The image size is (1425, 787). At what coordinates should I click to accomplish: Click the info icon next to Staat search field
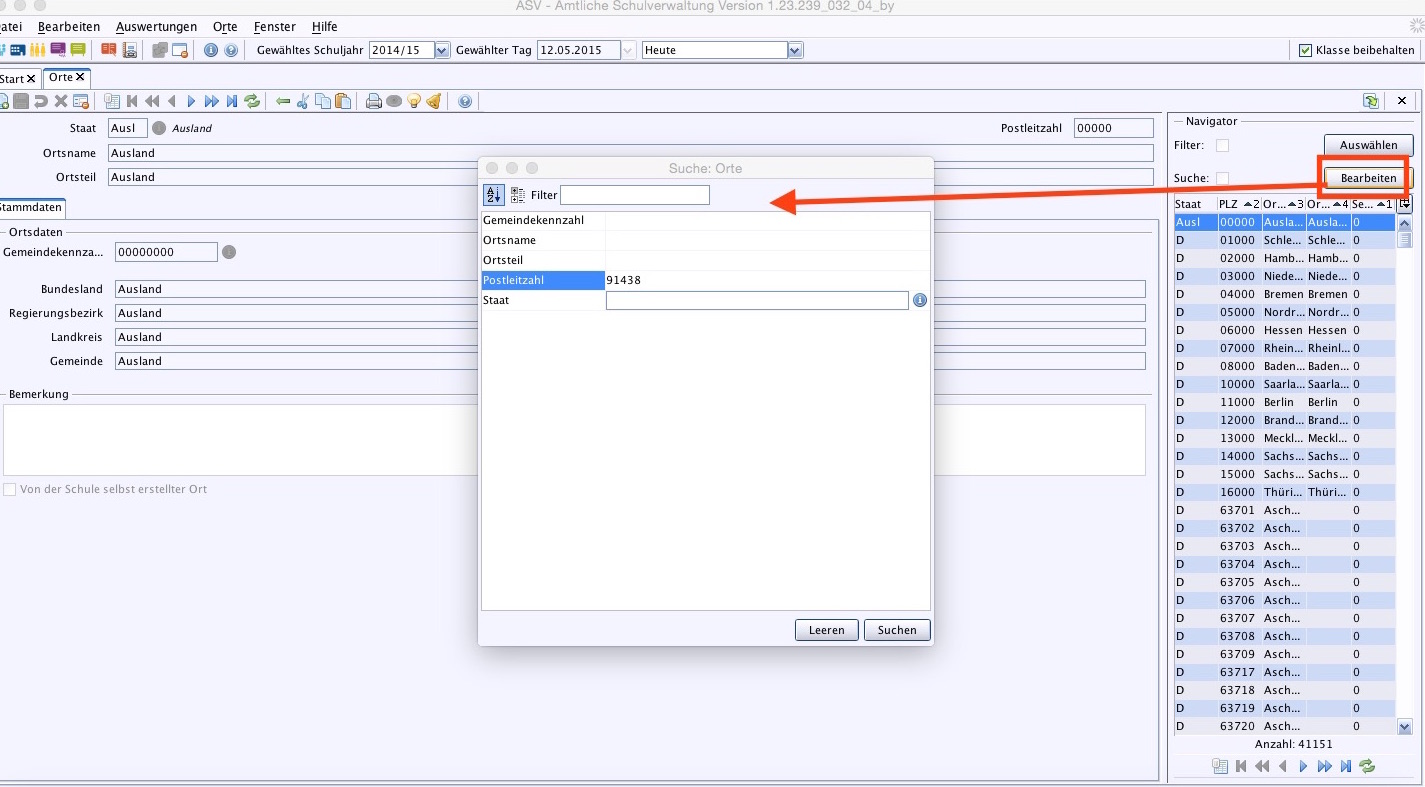pos(920,300)
